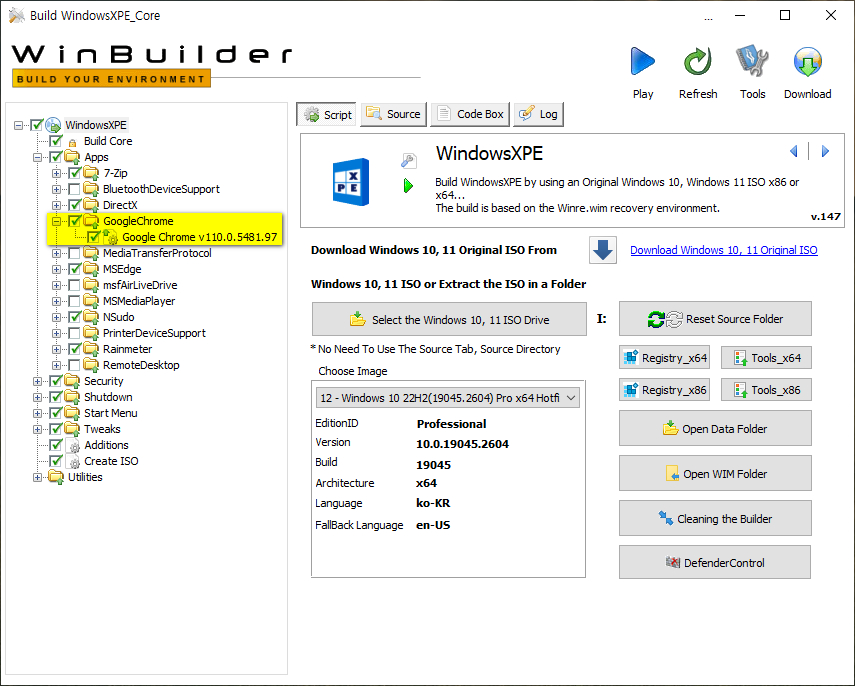855x686 pixels.
Task: Go to previous script with left arrow
Action: point(794,151)
